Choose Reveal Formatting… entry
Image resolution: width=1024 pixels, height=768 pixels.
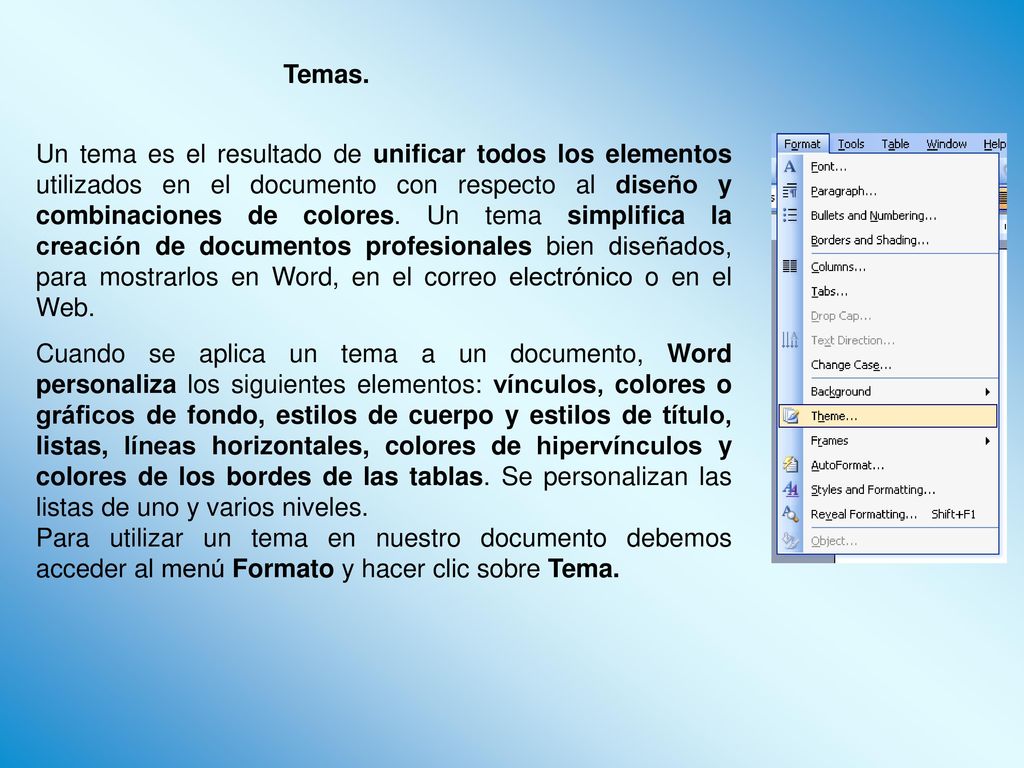(x=888, y=515)
